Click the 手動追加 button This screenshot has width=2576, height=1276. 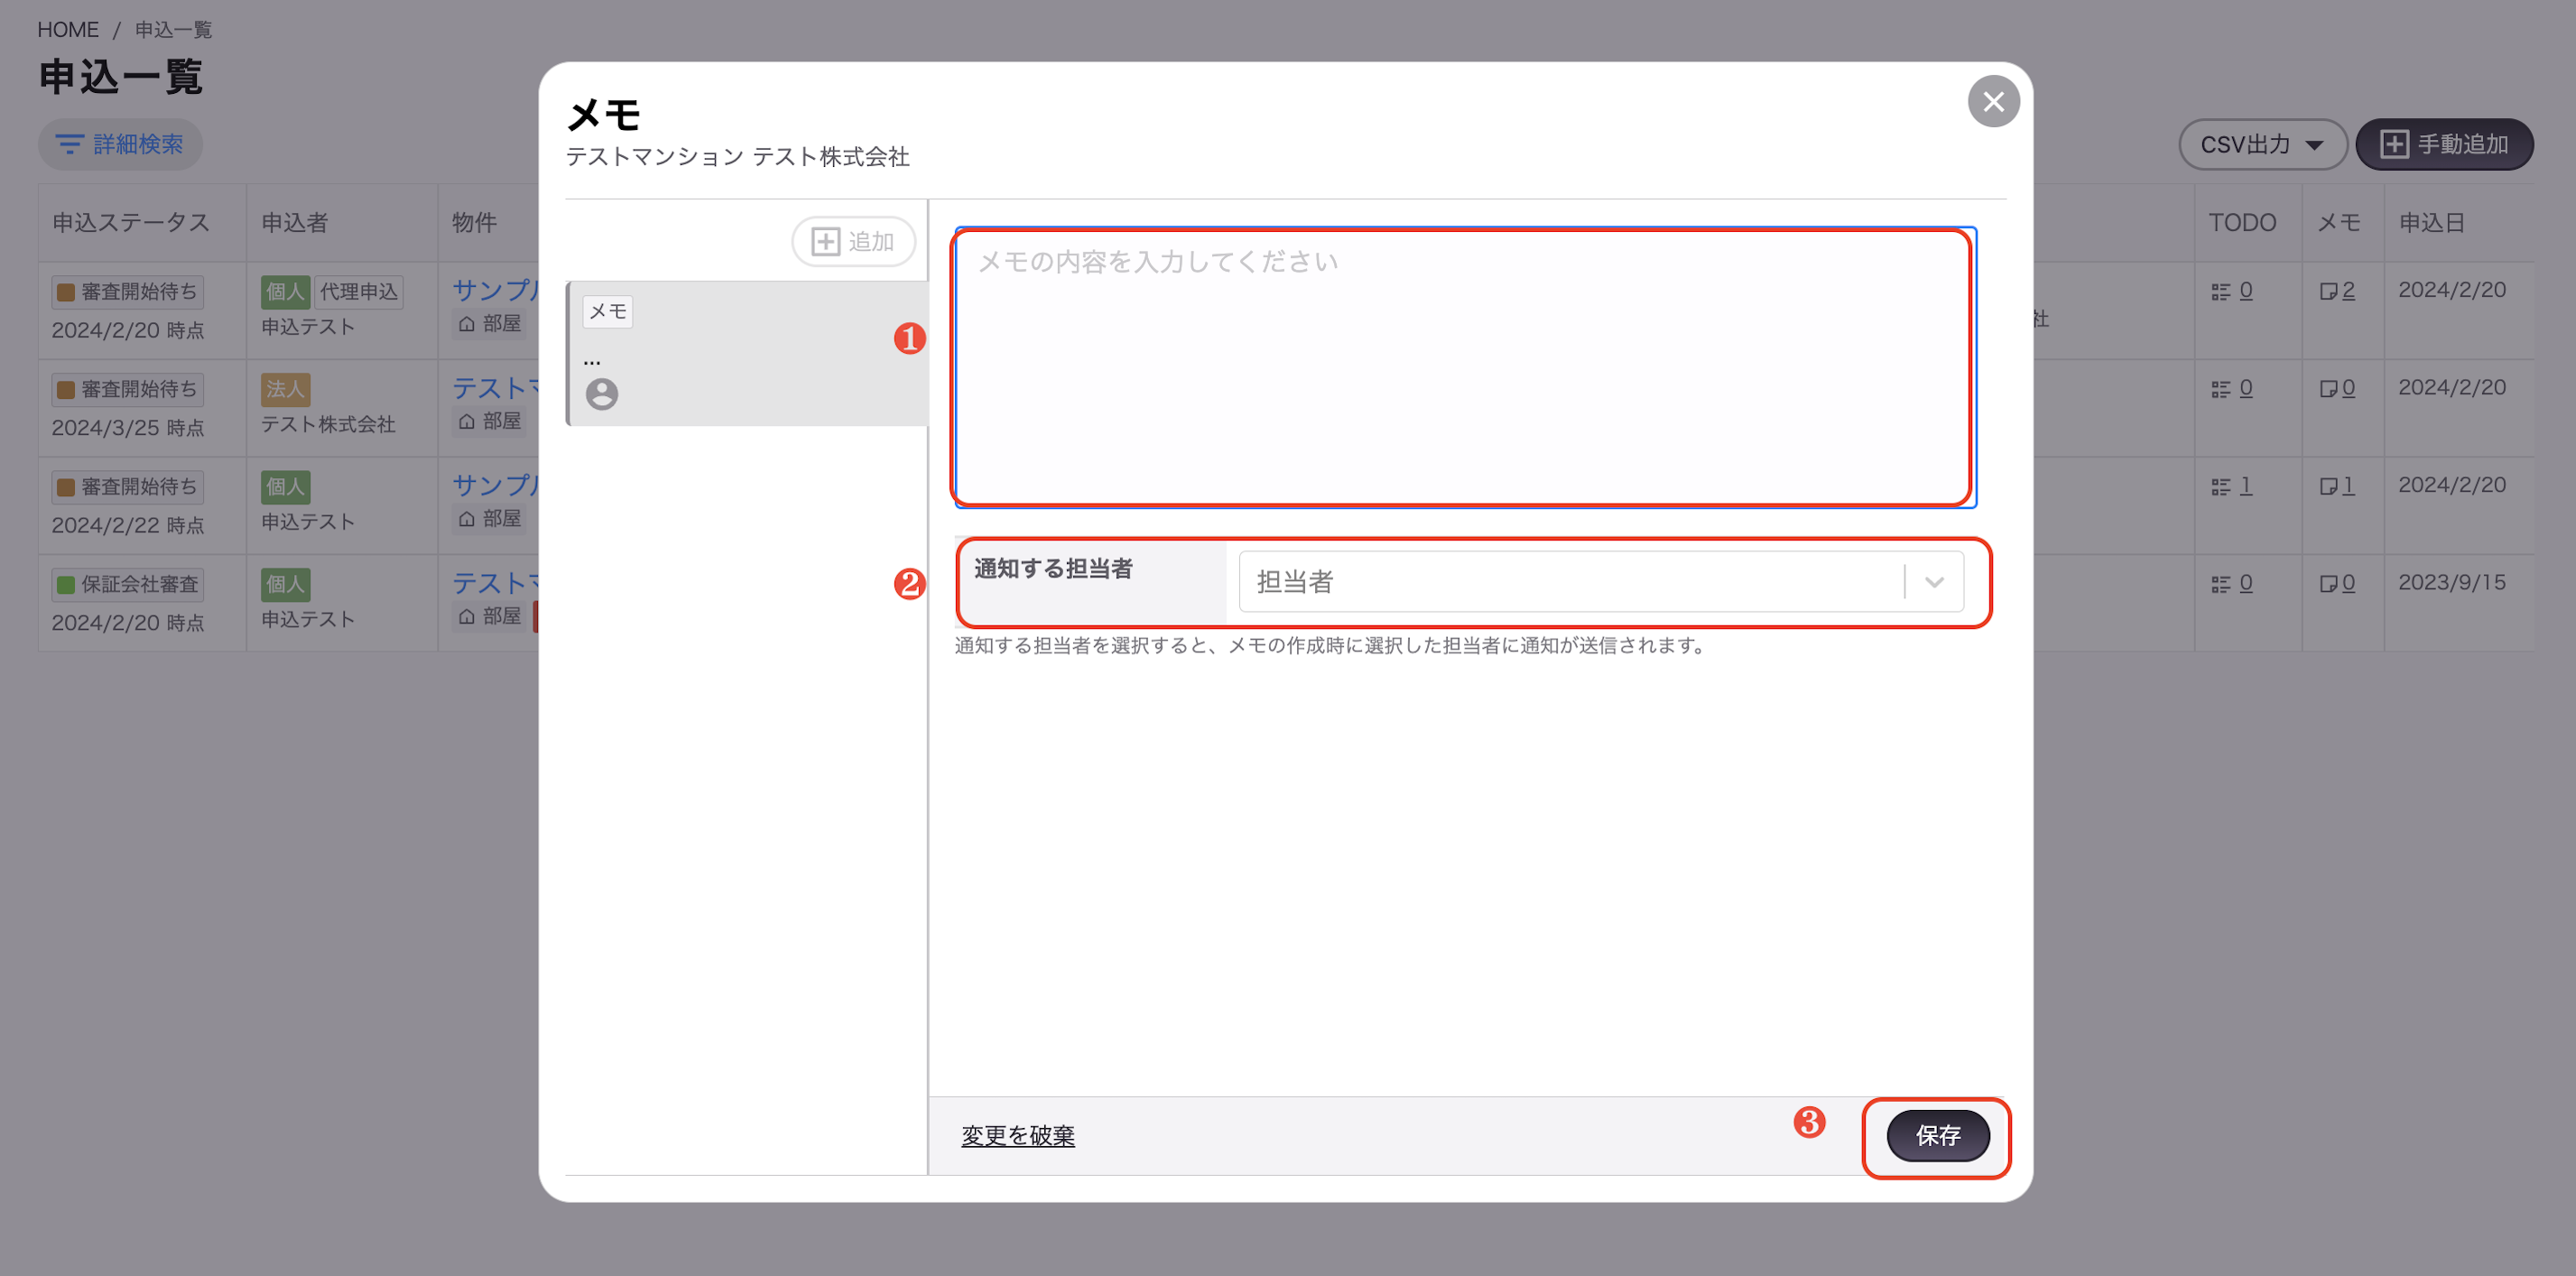(2444, 144)
